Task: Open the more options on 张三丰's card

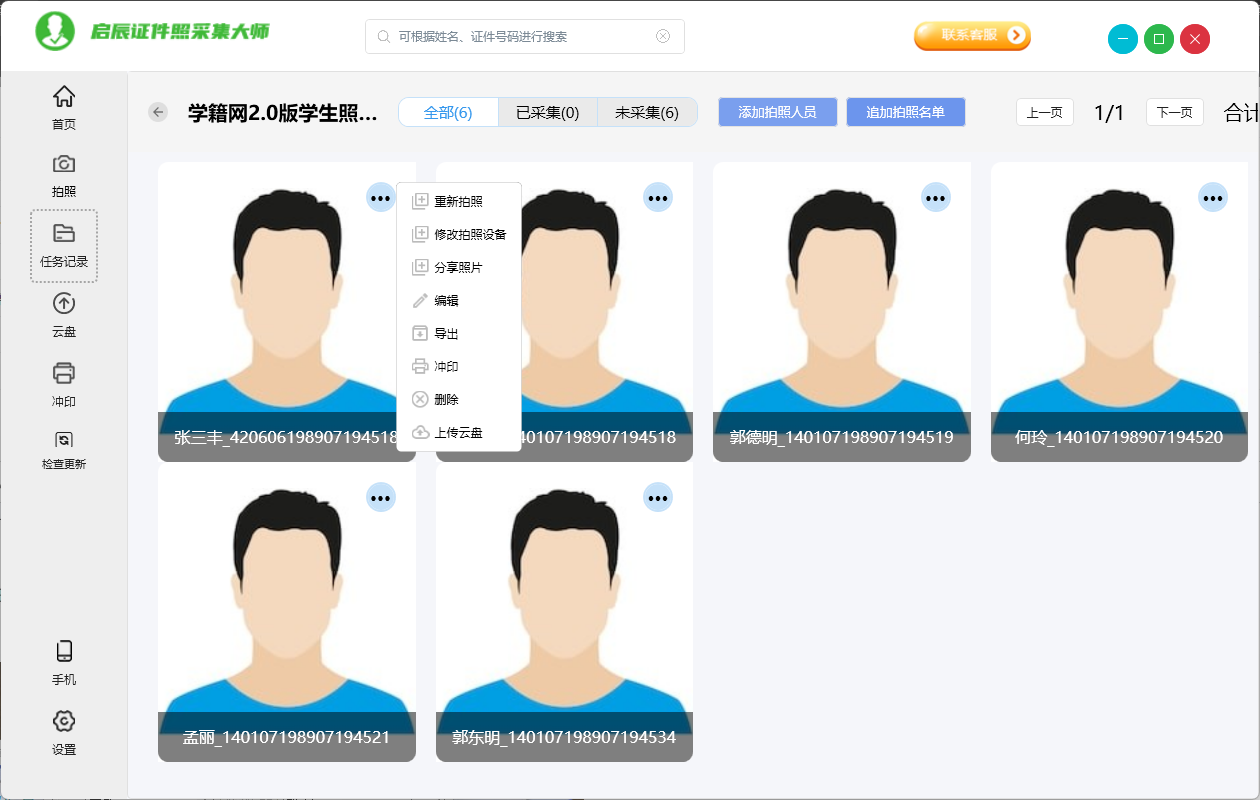Action: pos(380,198)
